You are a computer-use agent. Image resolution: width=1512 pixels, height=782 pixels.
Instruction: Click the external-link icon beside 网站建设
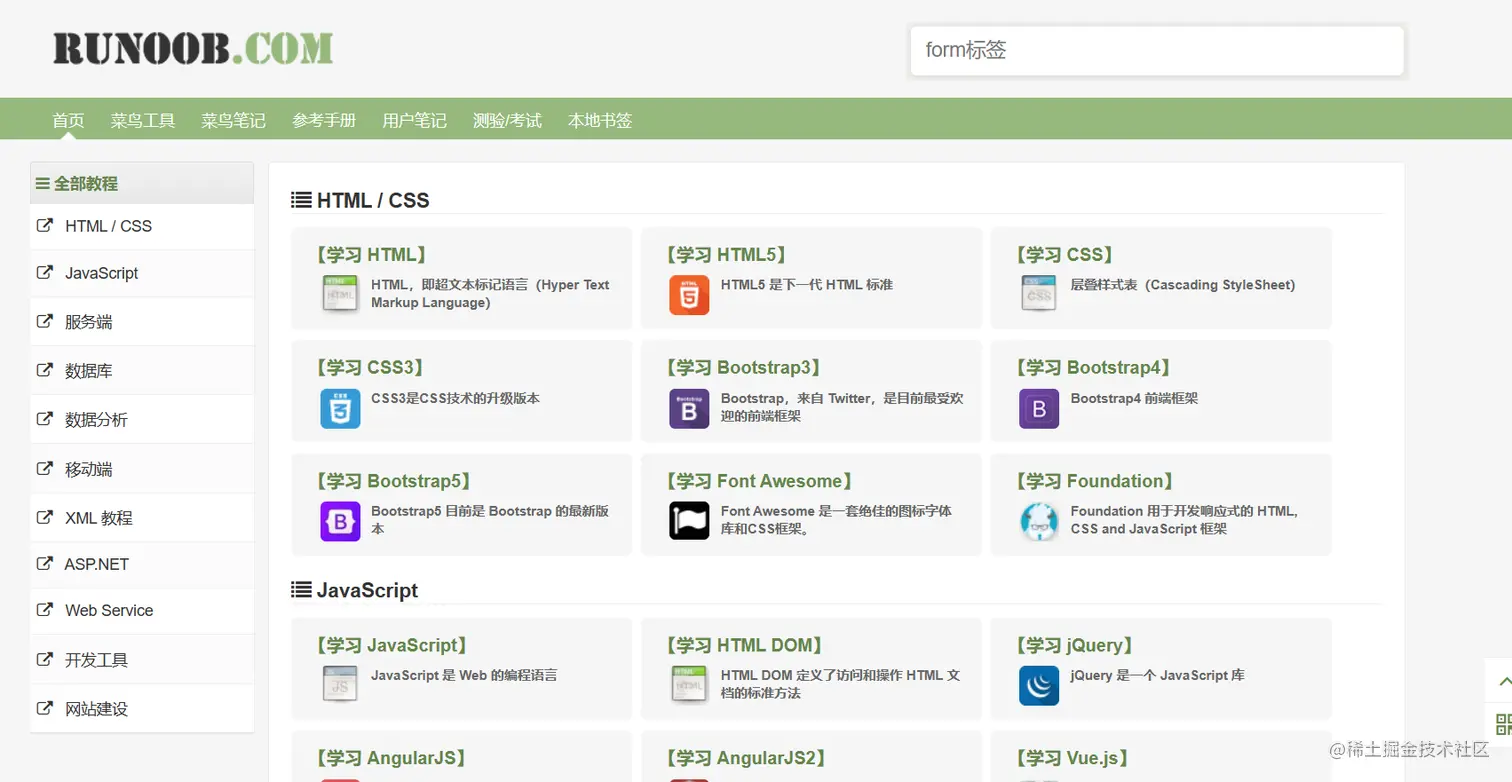point(45,708)
